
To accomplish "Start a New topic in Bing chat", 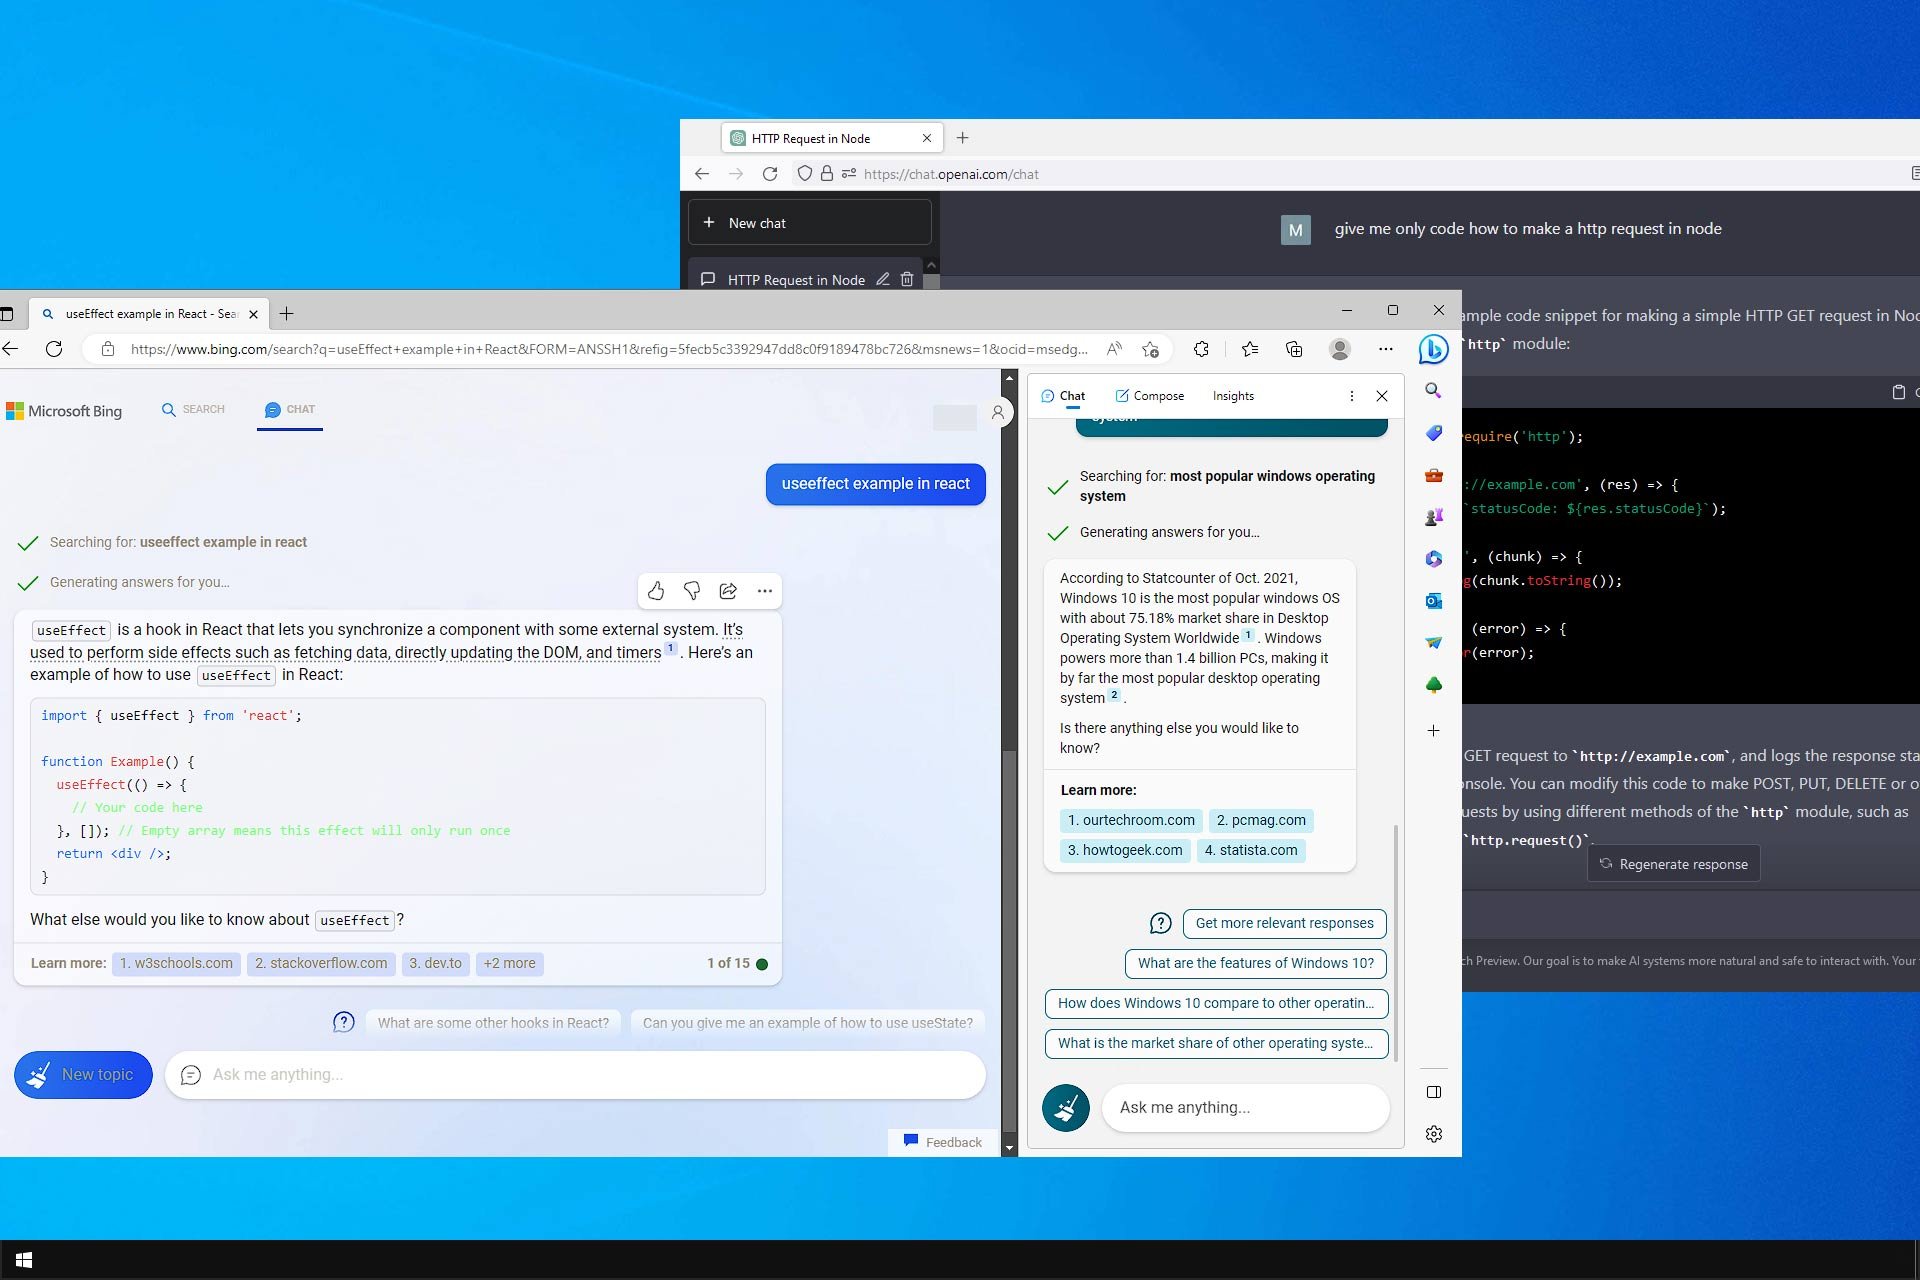I will [83, 1075].
